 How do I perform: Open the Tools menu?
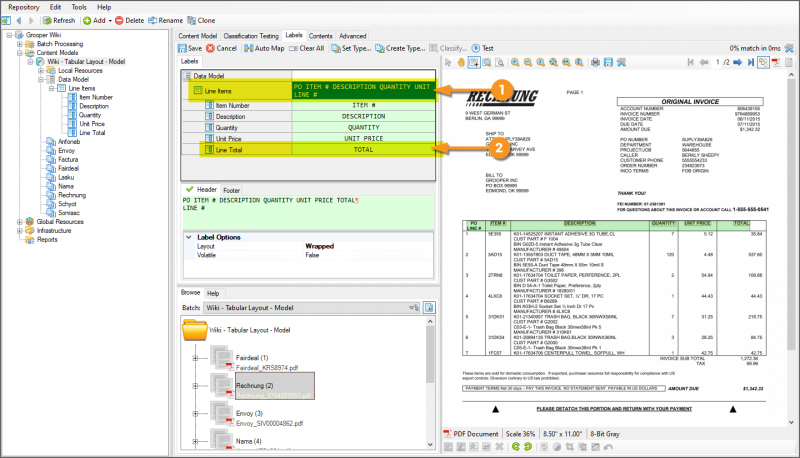tap(78, 6)
